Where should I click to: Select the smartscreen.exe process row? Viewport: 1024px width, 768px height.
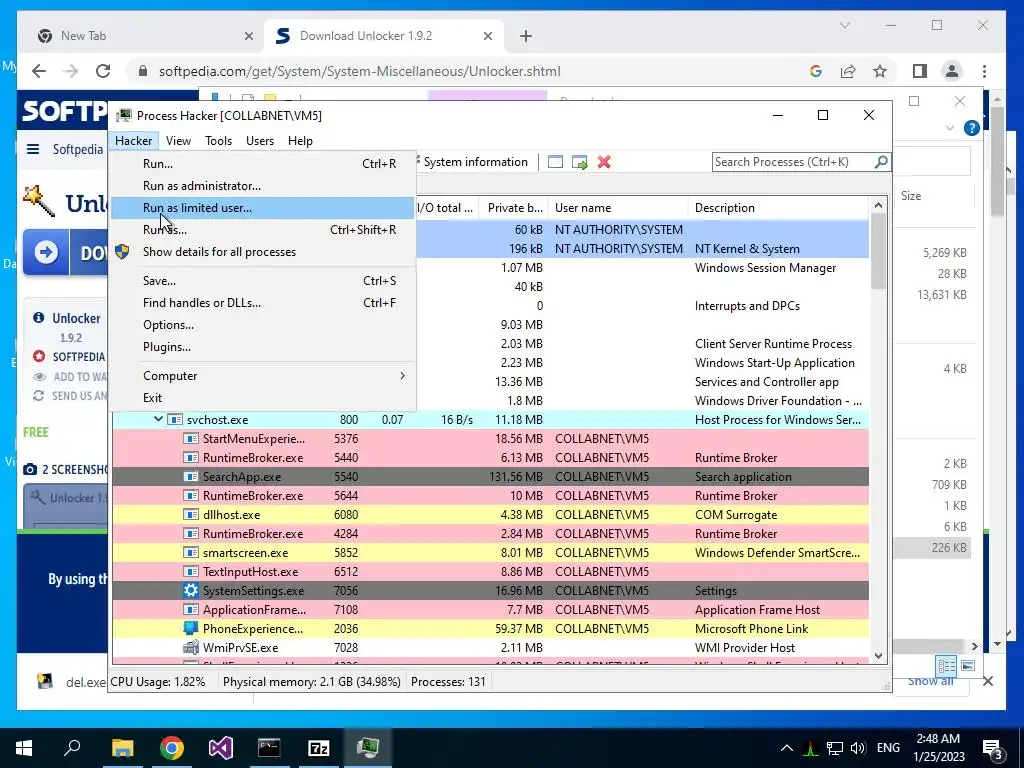(x=490, y=552)
